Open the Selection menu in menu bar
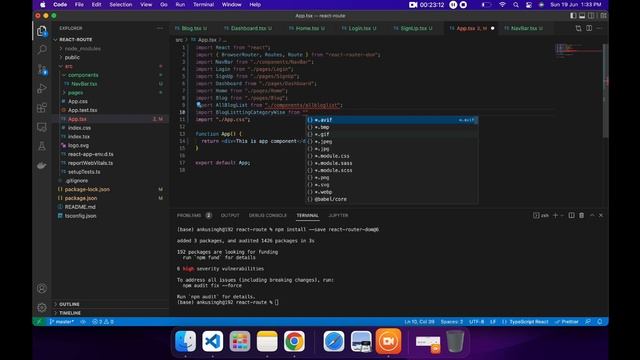This screenshot has width=640, height=360. (120, 4)
